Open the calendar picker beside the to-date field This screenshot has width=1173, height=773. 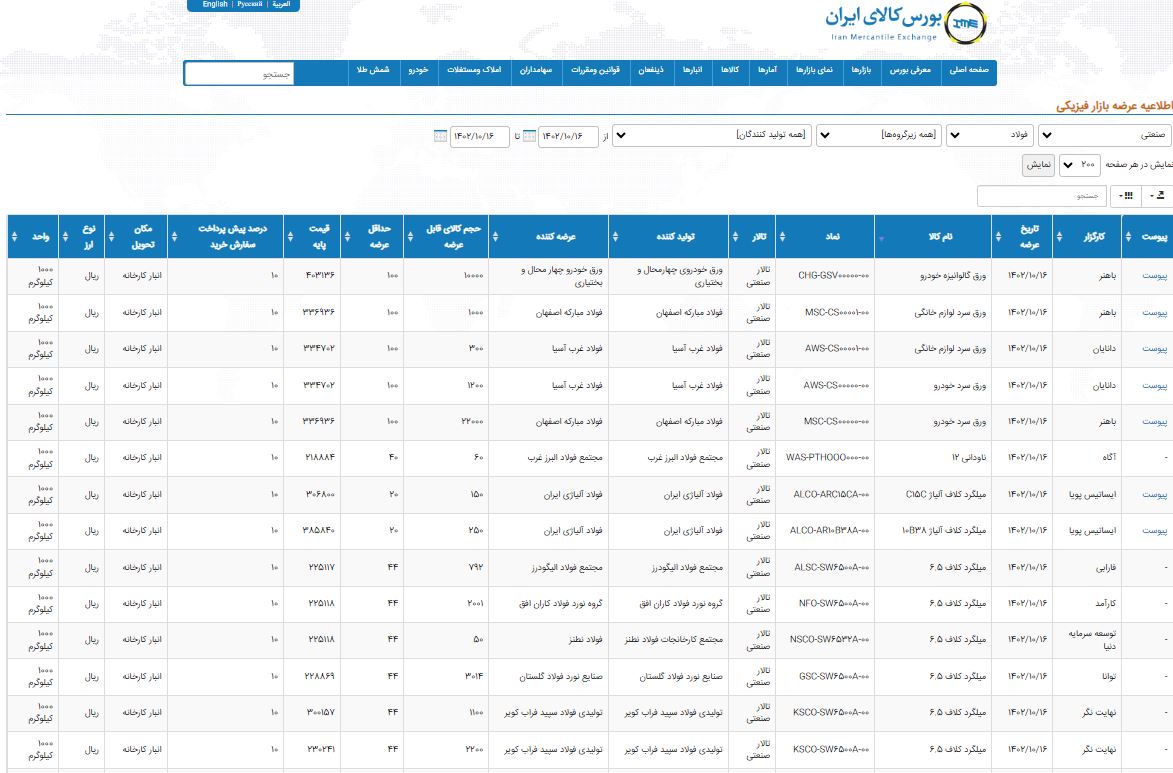441,136
